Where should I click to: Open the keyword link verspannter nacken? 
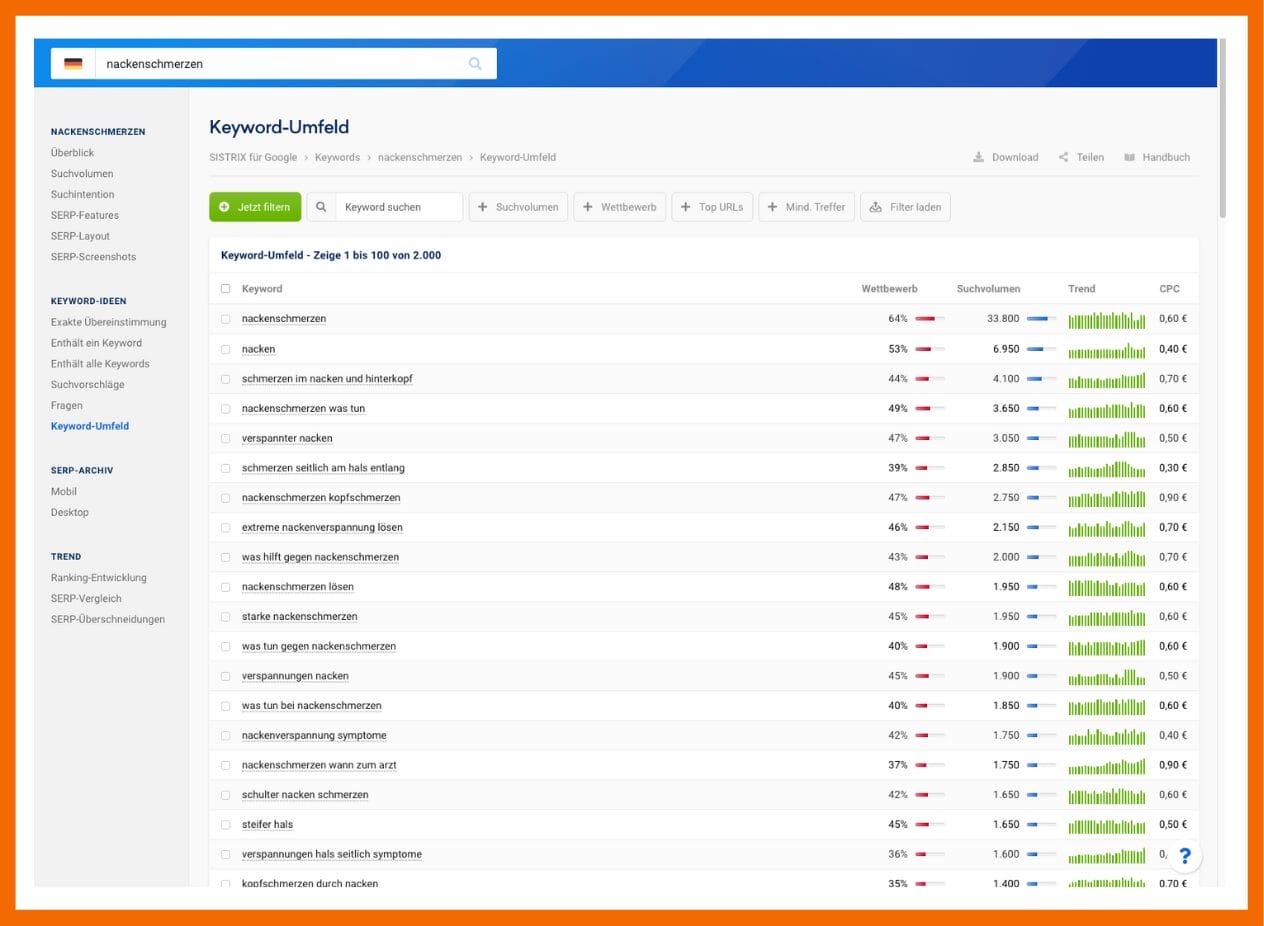(x=289, y=438)
